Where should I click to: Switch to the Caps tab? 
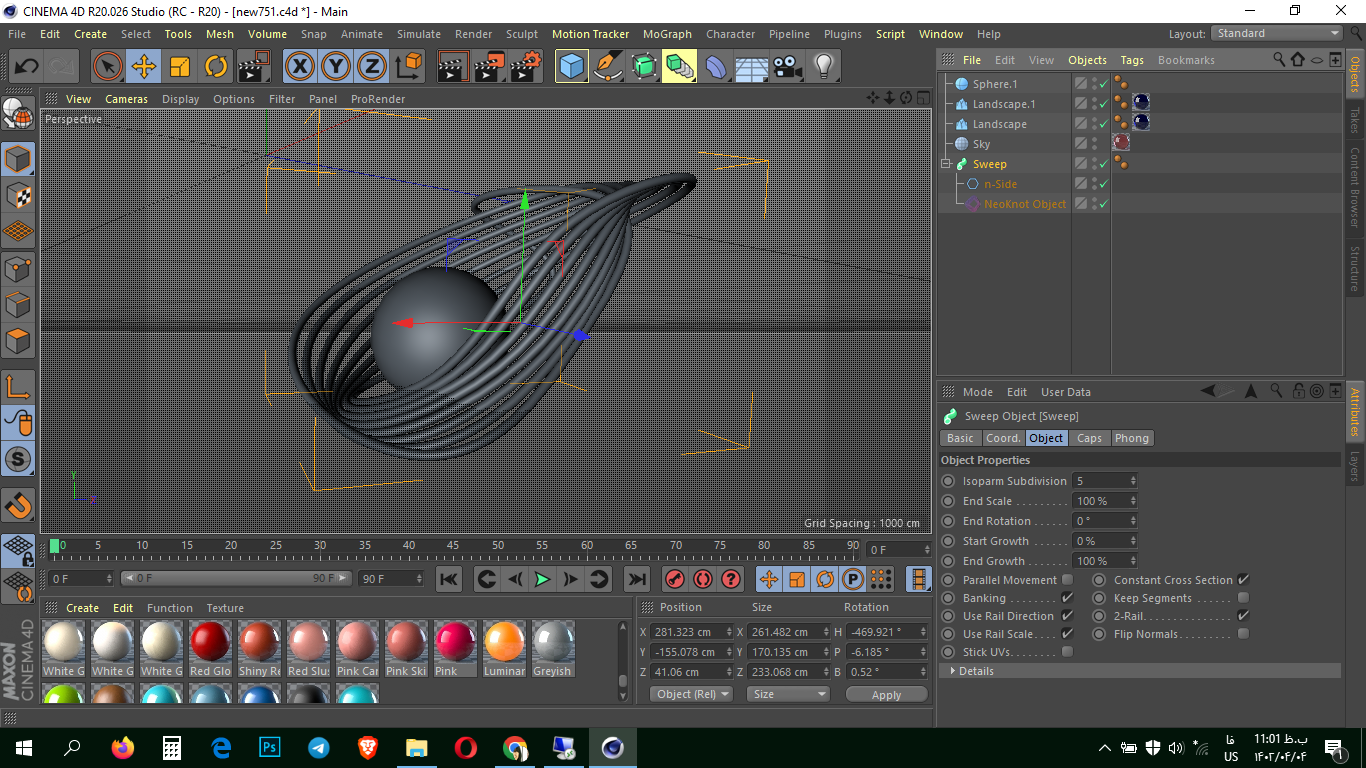pos(1090,438)
